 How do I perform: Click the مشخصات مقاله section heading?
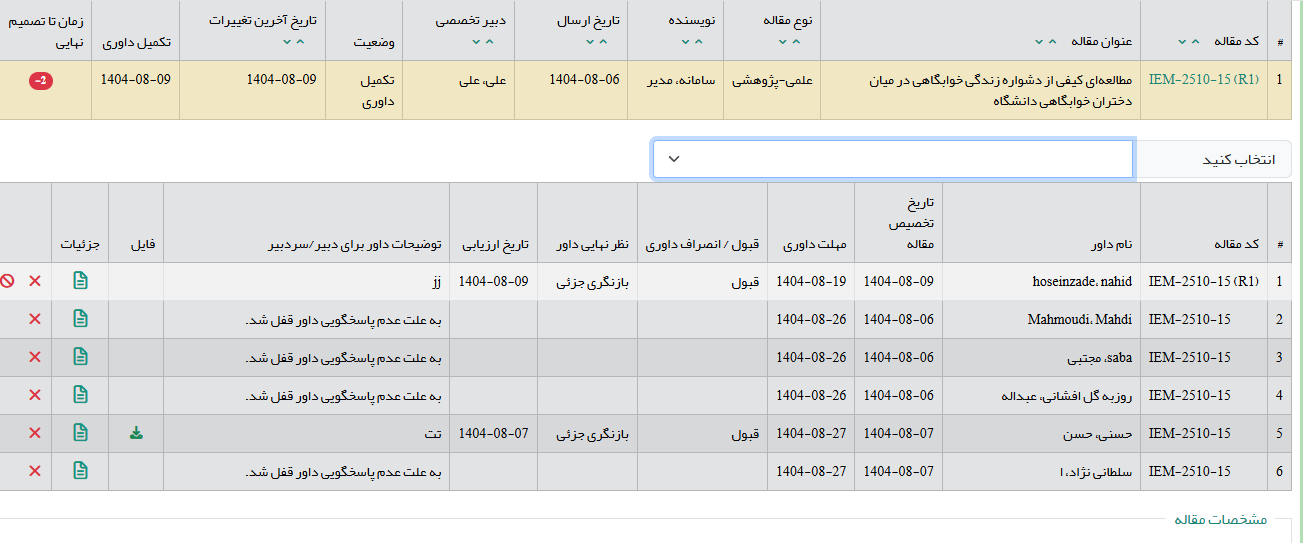pyautogui.click(x=1220, y=520)
